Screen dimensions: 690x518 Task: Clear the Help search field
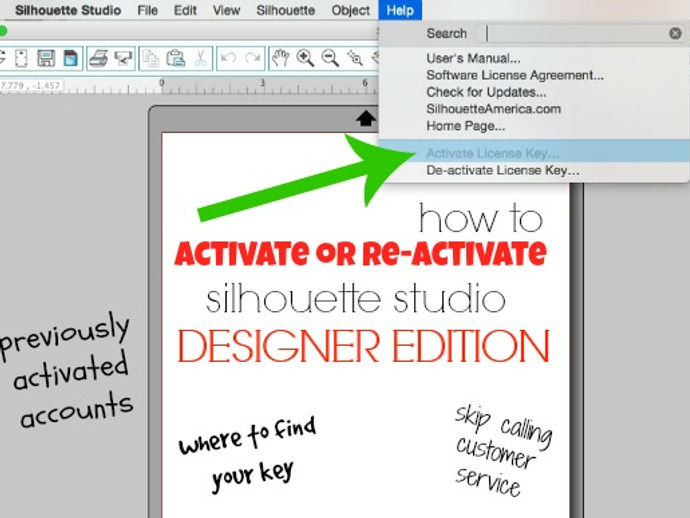pyautogui.click(x=675, y=33)
